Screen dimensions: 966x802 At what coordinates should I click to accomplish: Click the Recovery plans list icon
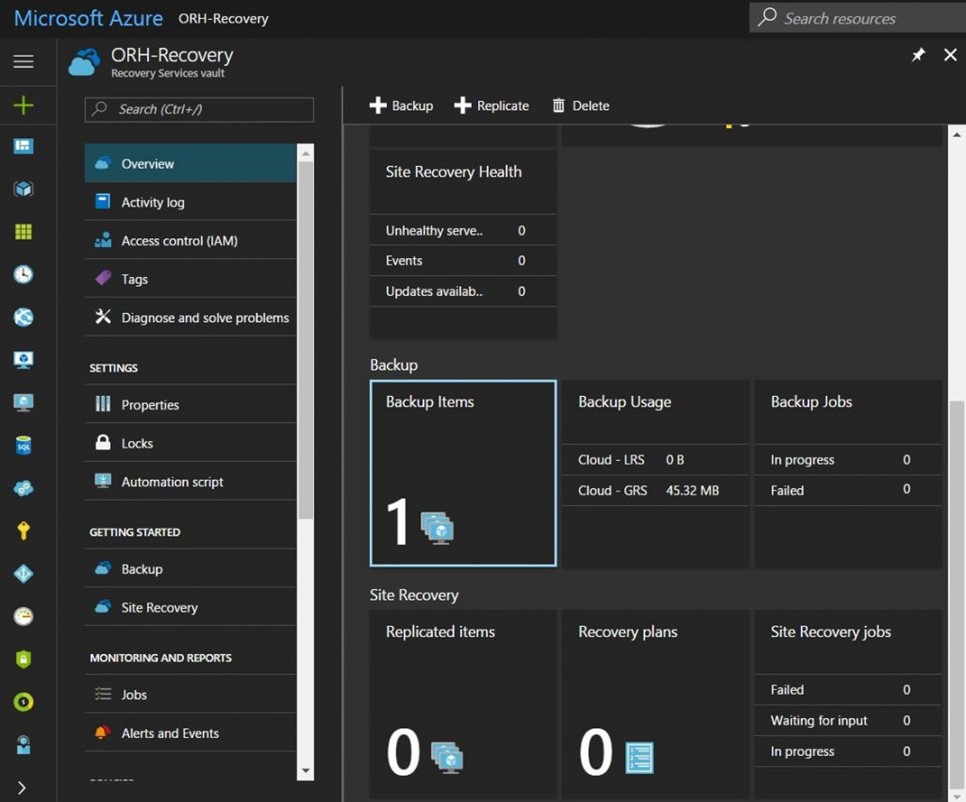tap(639, 757)
